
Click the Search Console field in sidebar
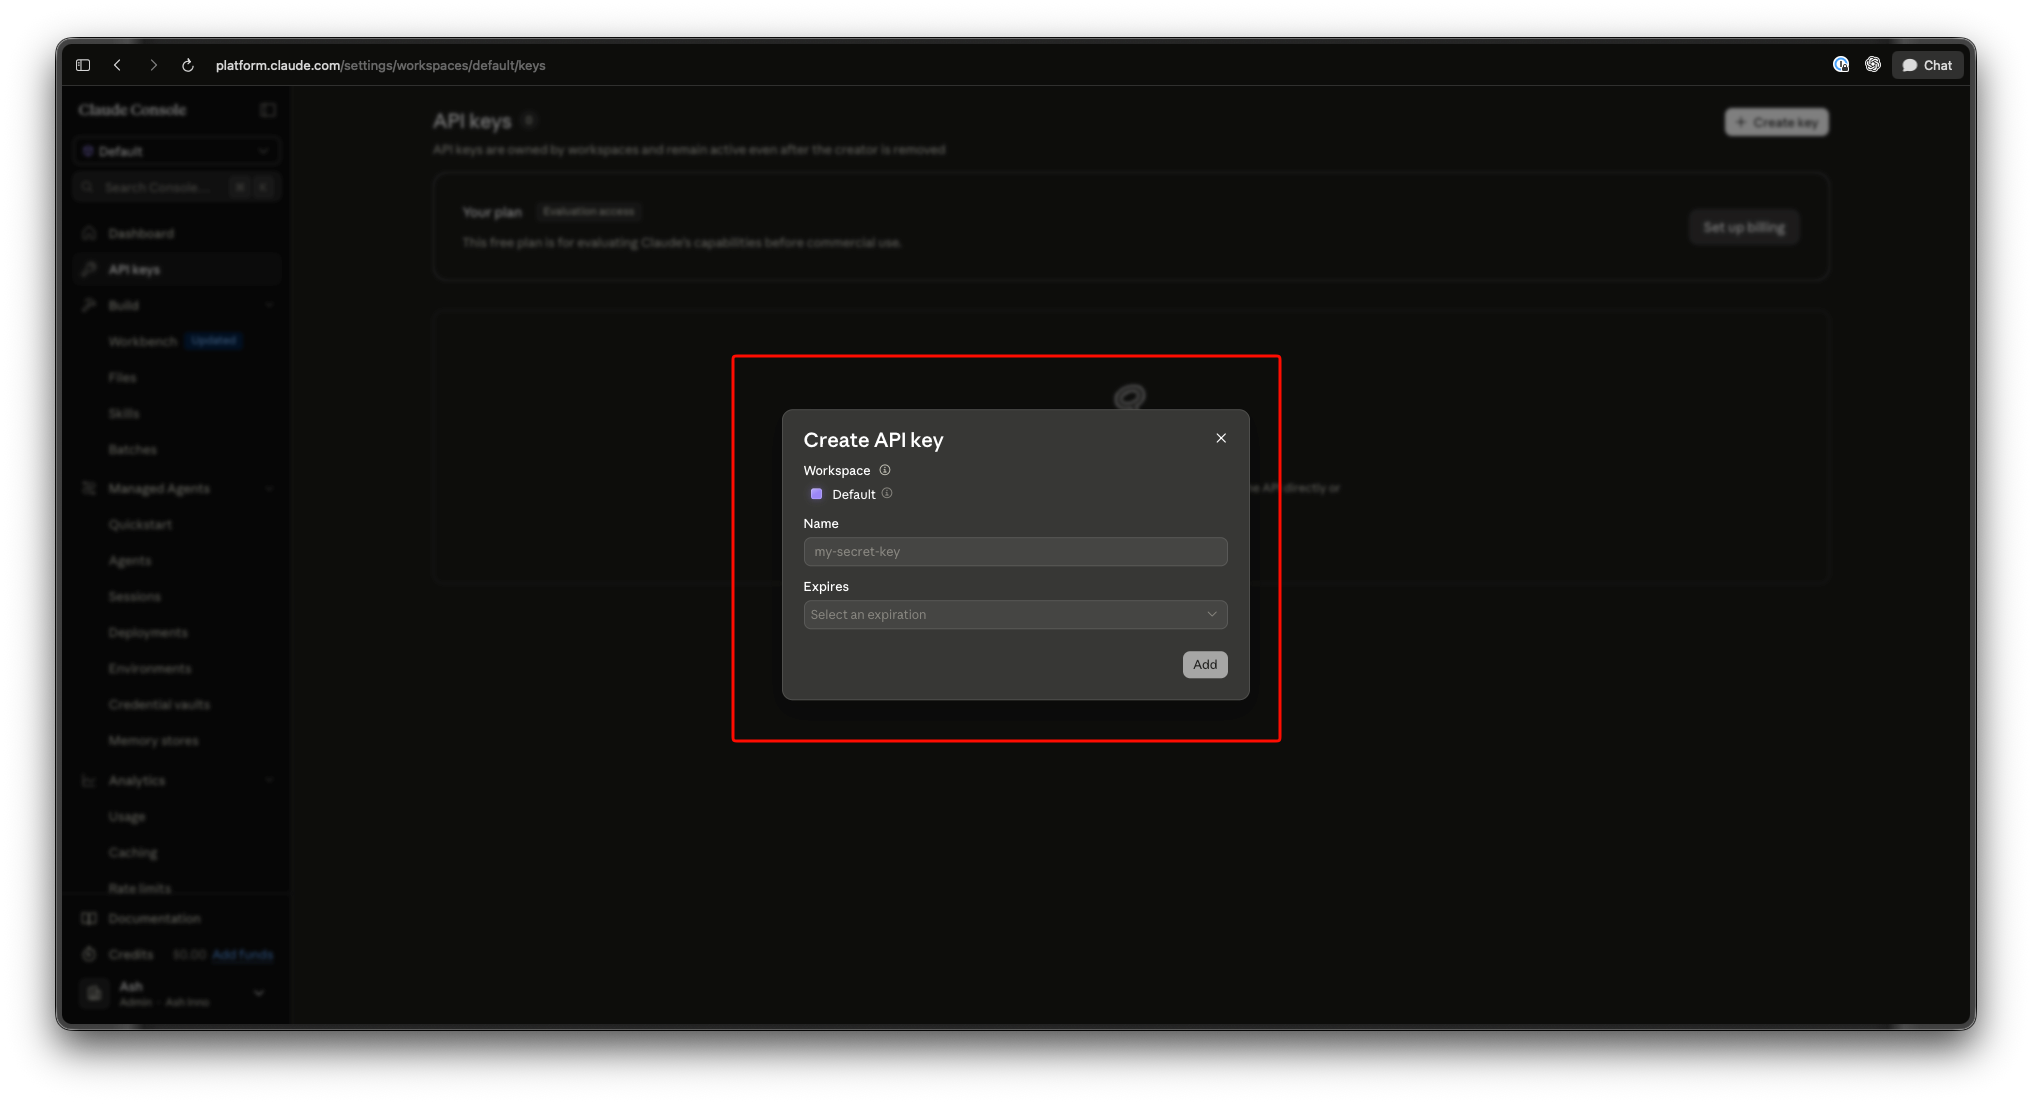[x=176, y=187]
